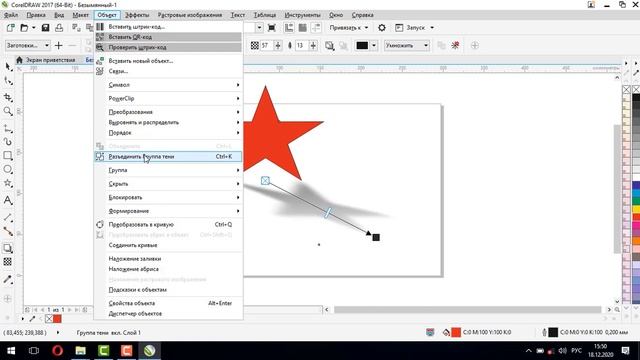
Task: Select the Color Eyedropper tool
Action: click(x=8, y=280)
